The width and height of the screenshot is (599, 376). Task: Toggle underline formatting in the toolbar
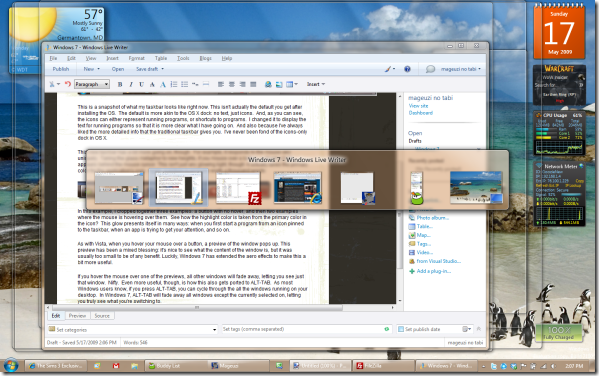pyautogui.click(x=141, y=84)
